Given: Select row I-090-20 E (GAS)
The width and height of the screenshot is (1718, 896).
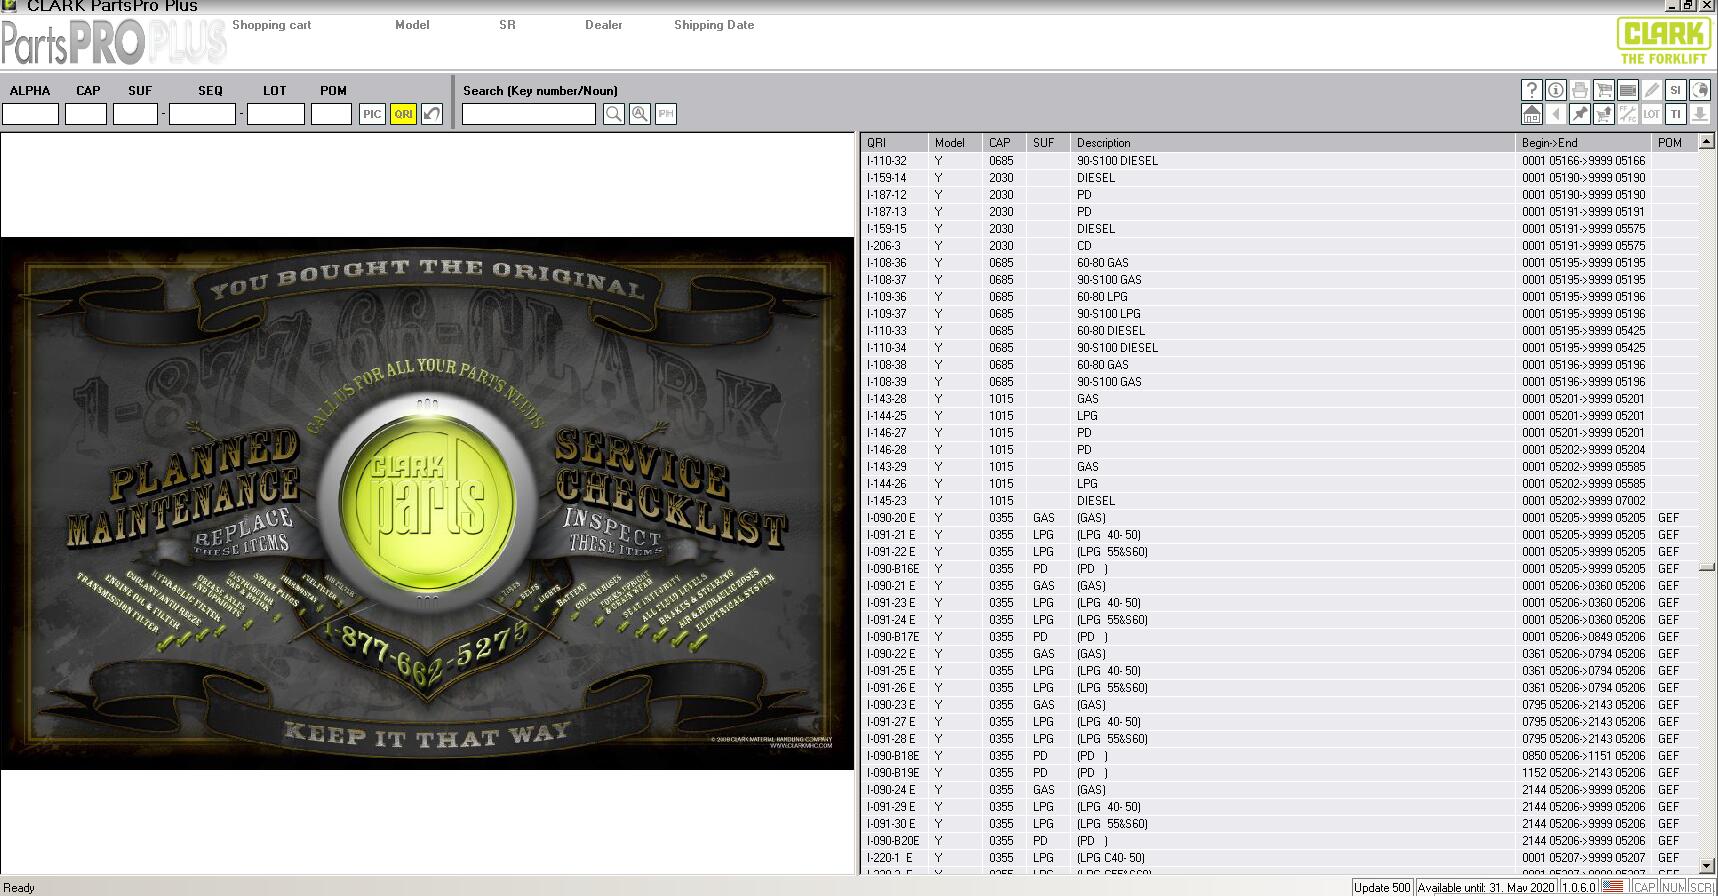Looking at the screenshot, I should tap(1280, 517).
